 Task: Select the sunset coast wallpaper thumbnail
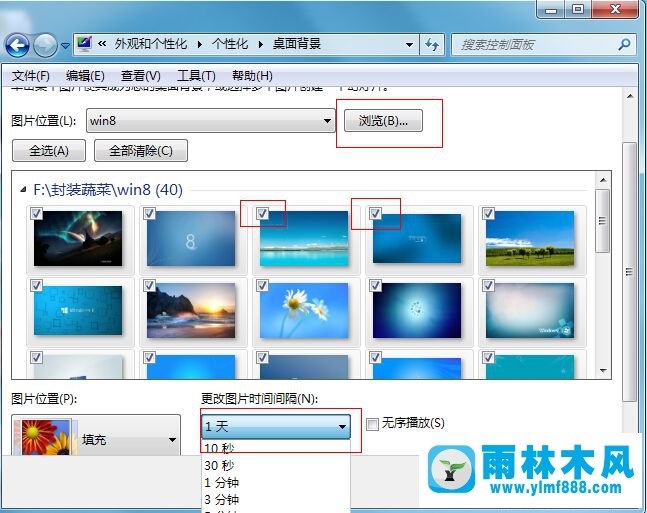point(191,310)
